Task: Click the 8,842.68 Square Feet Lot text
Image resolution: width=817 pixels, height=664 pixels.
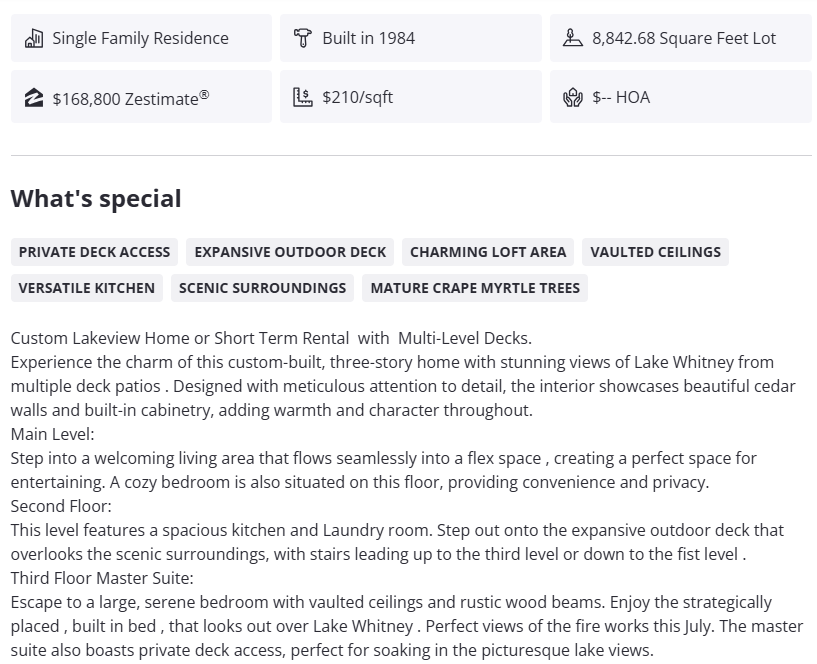Action: [x=684, y=38]
